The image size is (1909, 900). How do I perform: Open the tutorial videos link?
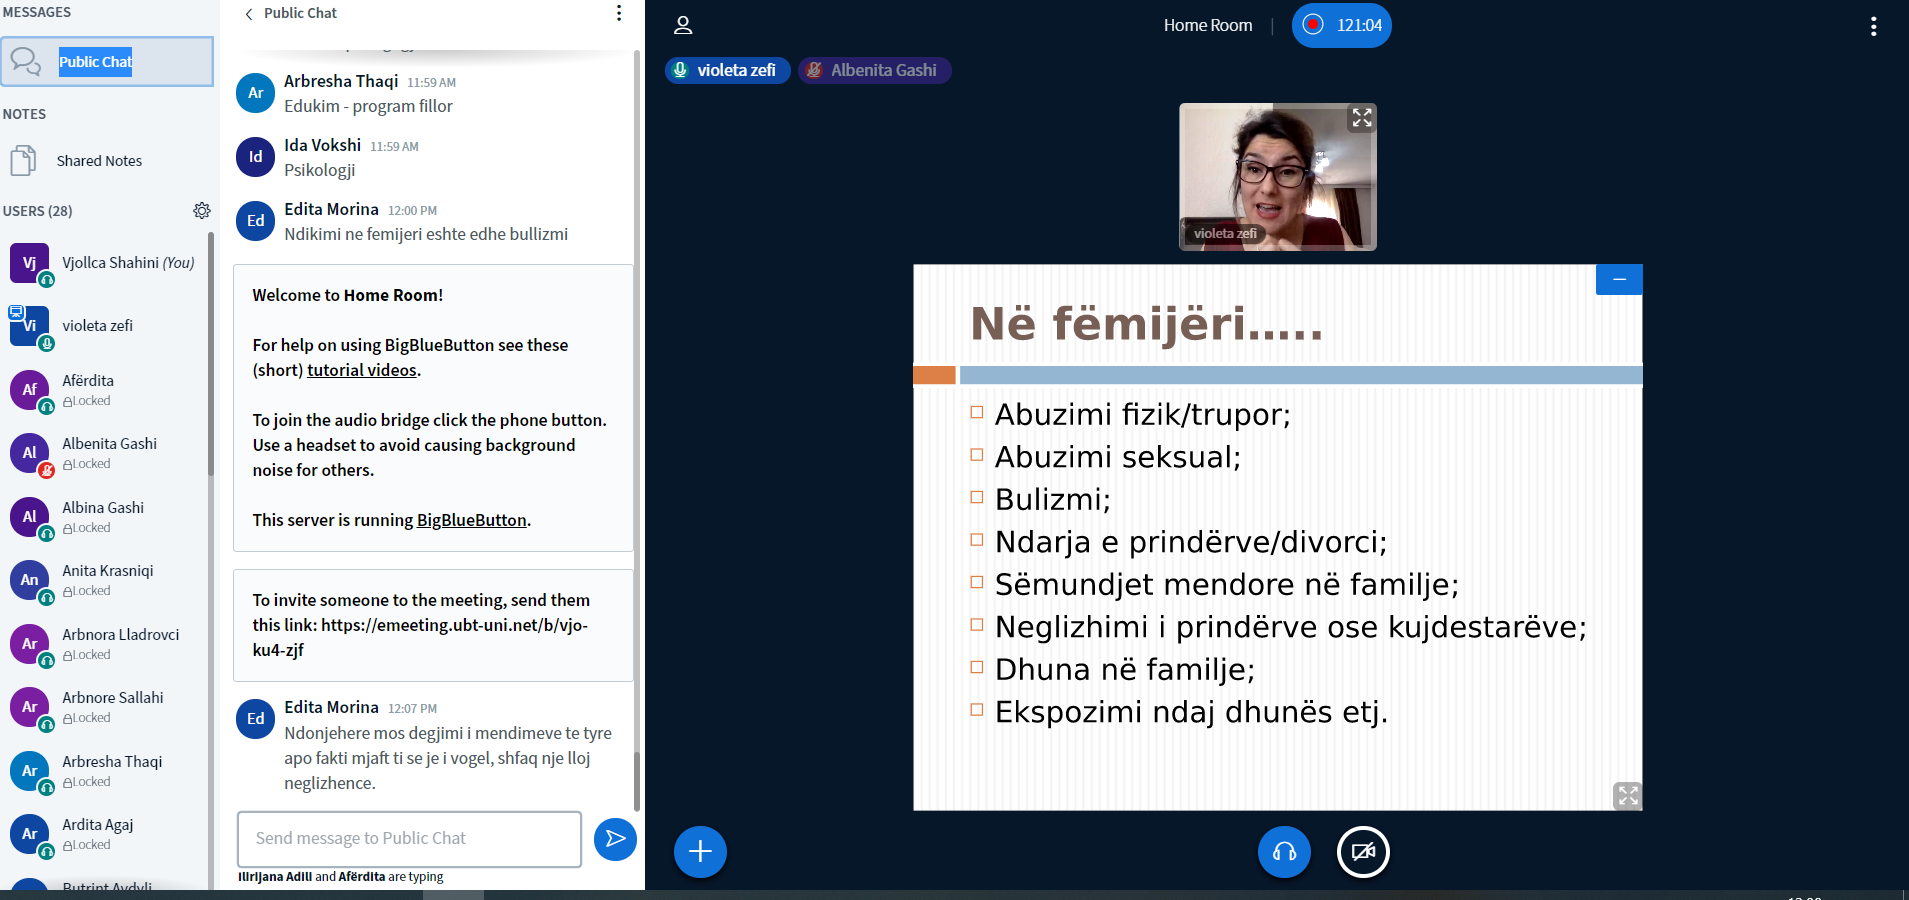[361, 370]
